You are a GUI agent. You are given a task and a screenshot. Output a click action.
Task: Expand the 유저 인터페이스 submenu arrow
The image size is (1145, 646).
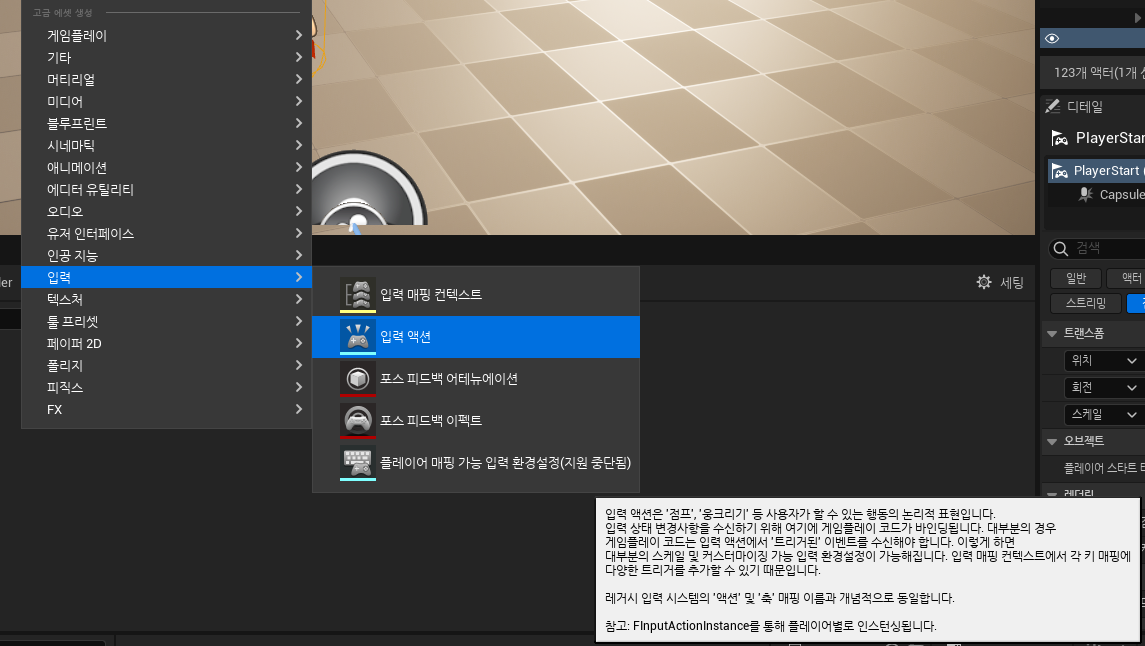click(x=299, y=233)
